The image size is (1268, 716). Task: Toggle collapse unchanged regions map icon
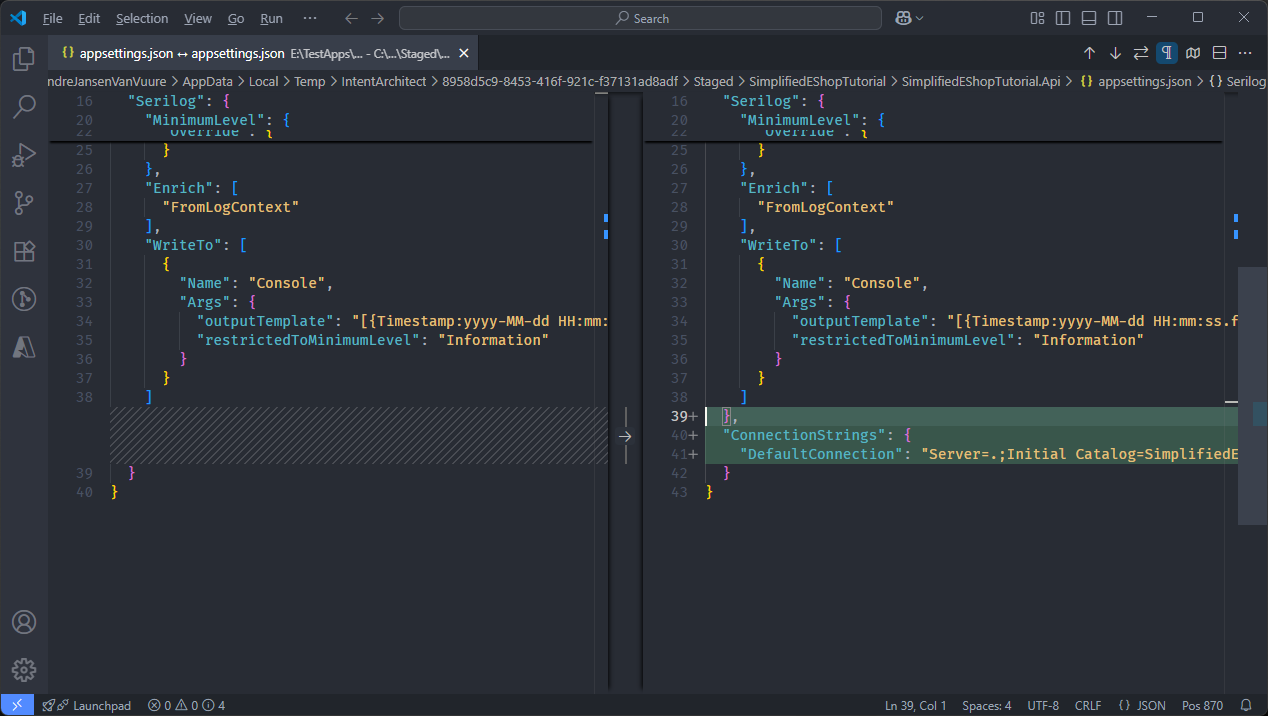click(1193, 52)
